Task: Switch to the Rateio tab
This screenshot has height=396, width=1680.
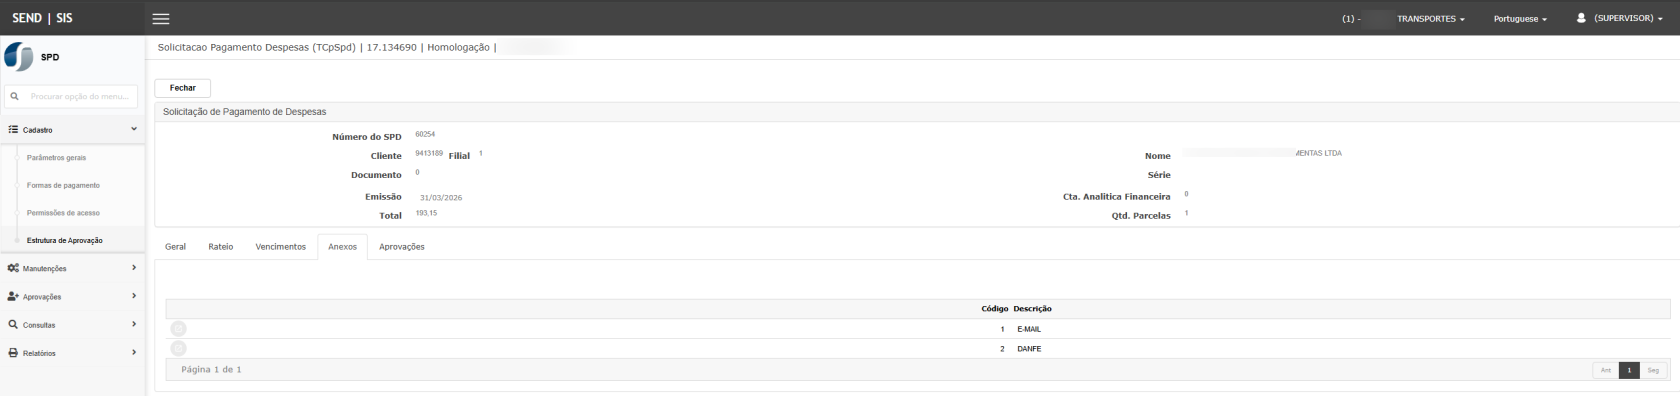Action: pos(221,247)
